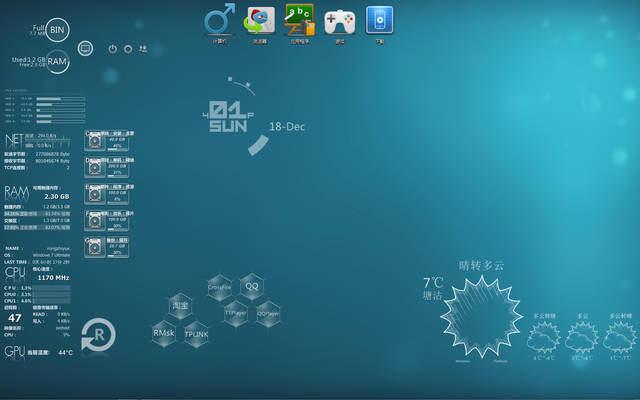This screenshot has height=400, width=640.
Task: Launch RMsk from the hexagon launcher
Action: pyautogui.click(x=164, y=332)
